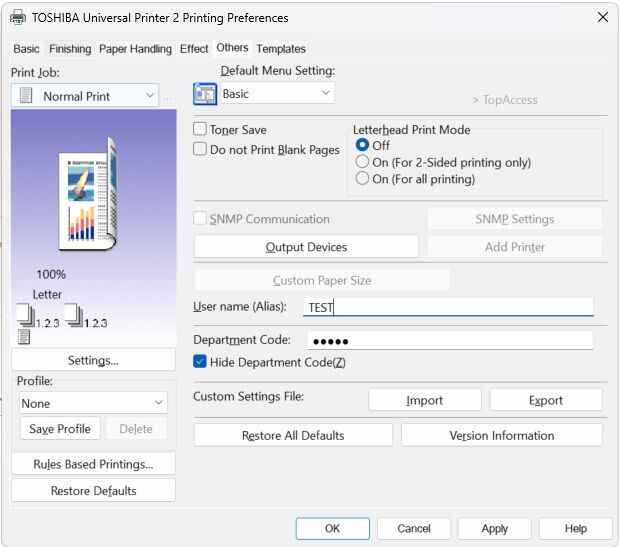Click the Default Menu Setting icon

204,94
